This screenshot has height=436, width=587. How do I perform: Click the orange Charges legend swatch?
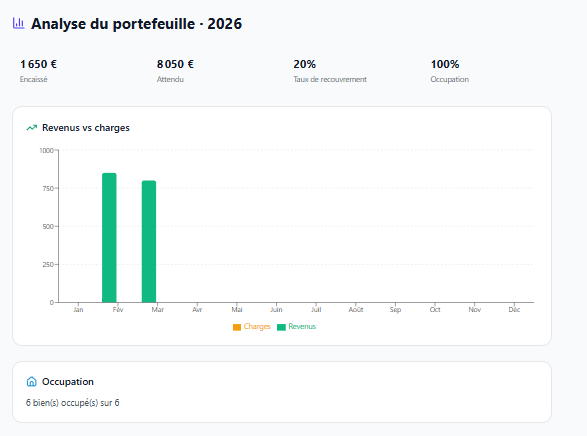pyautogui.click(x=237, y=327)
